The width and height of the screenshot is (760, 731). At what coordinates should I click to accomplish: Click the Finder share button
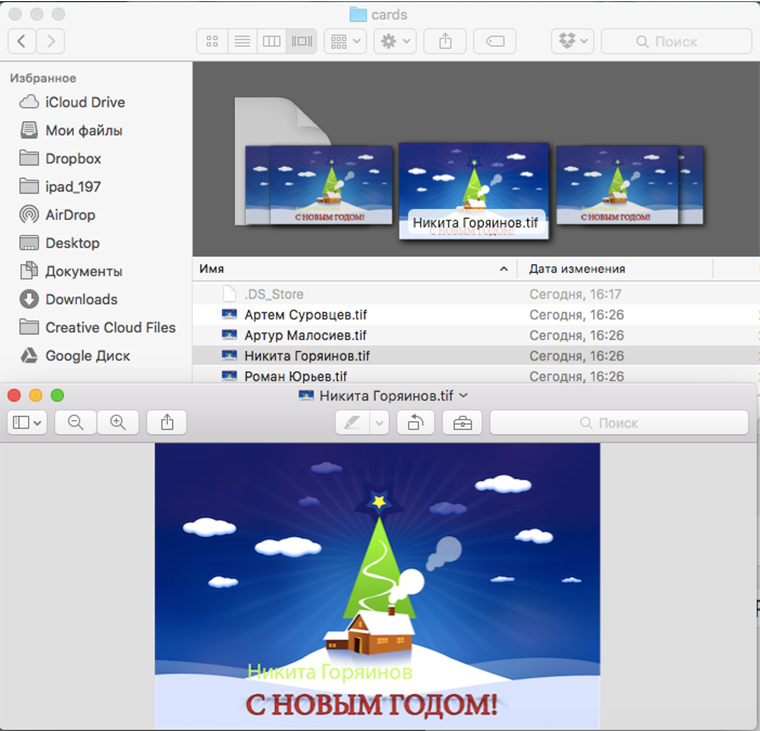point(445,41)
